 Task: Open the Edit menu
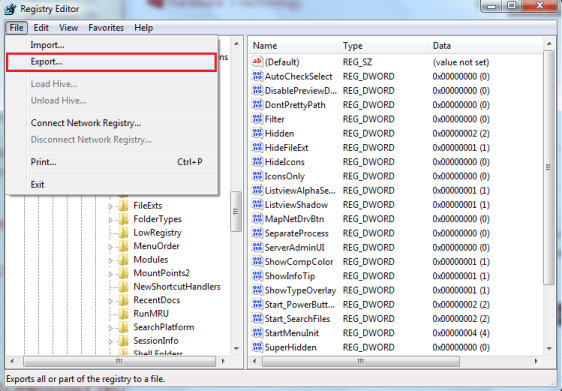pos(41,28)
